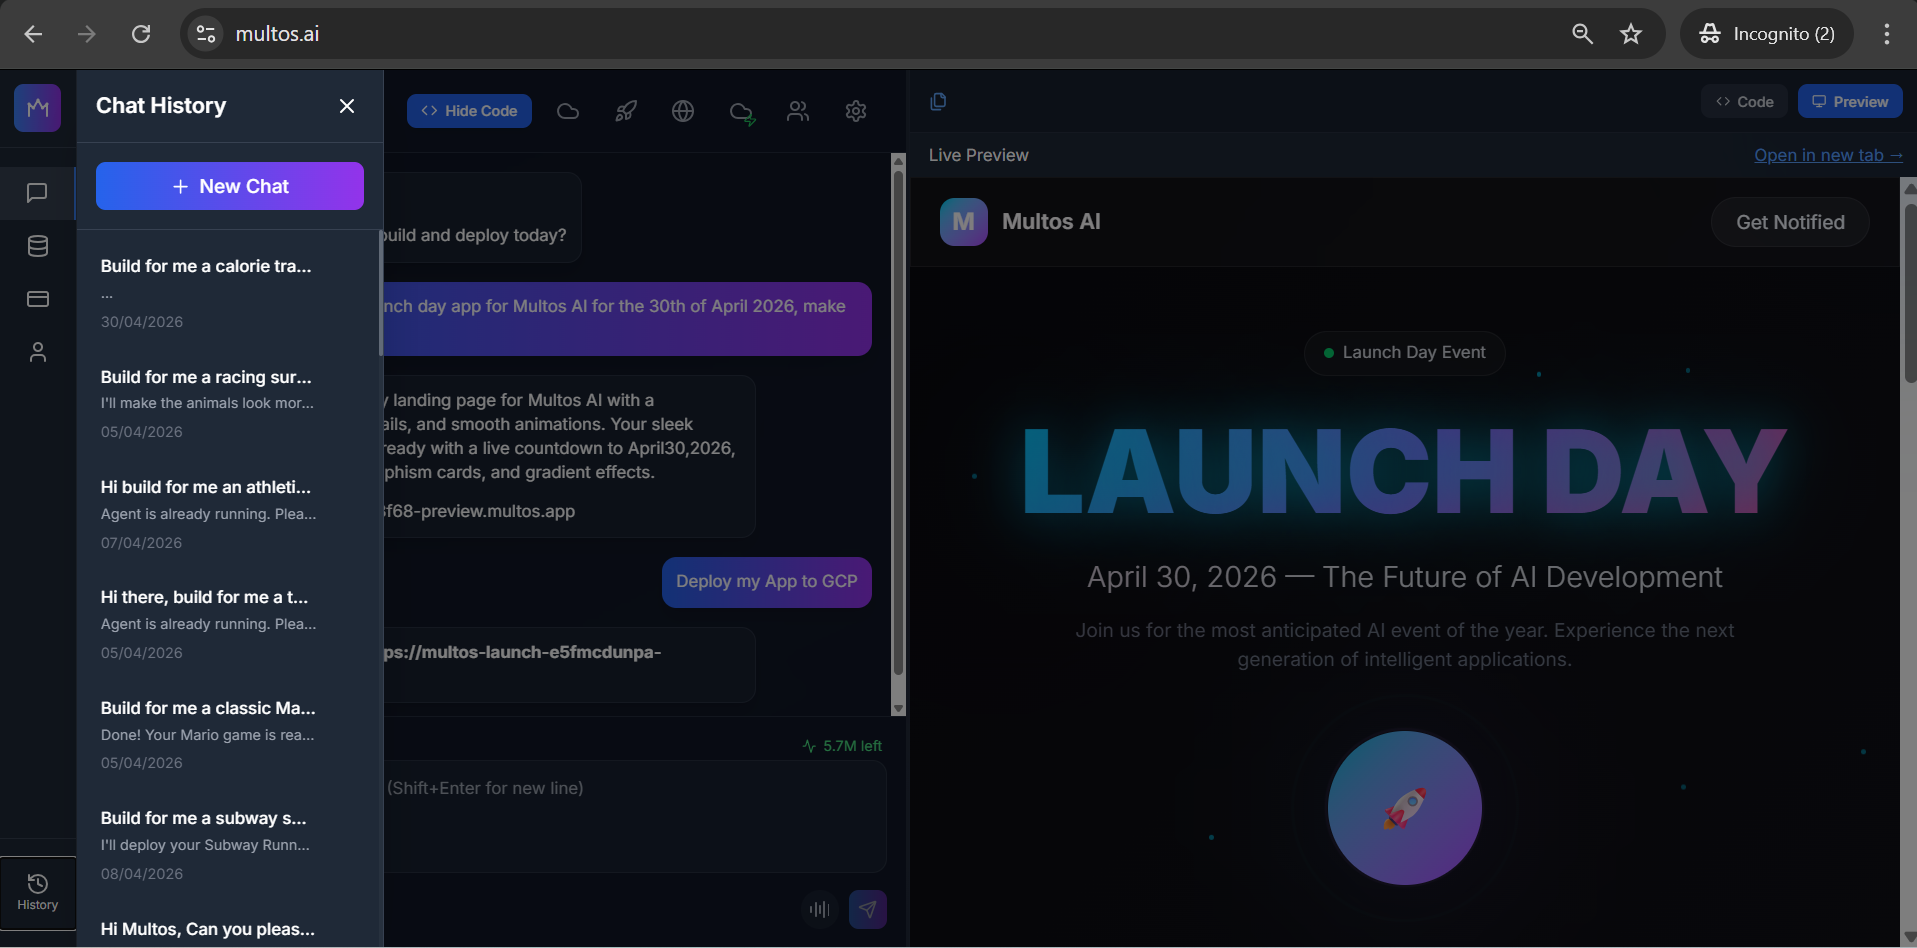1917x948 pixels.
Task: Click the rocket deploy icon in toolbar
Action: tap(626, 111)
